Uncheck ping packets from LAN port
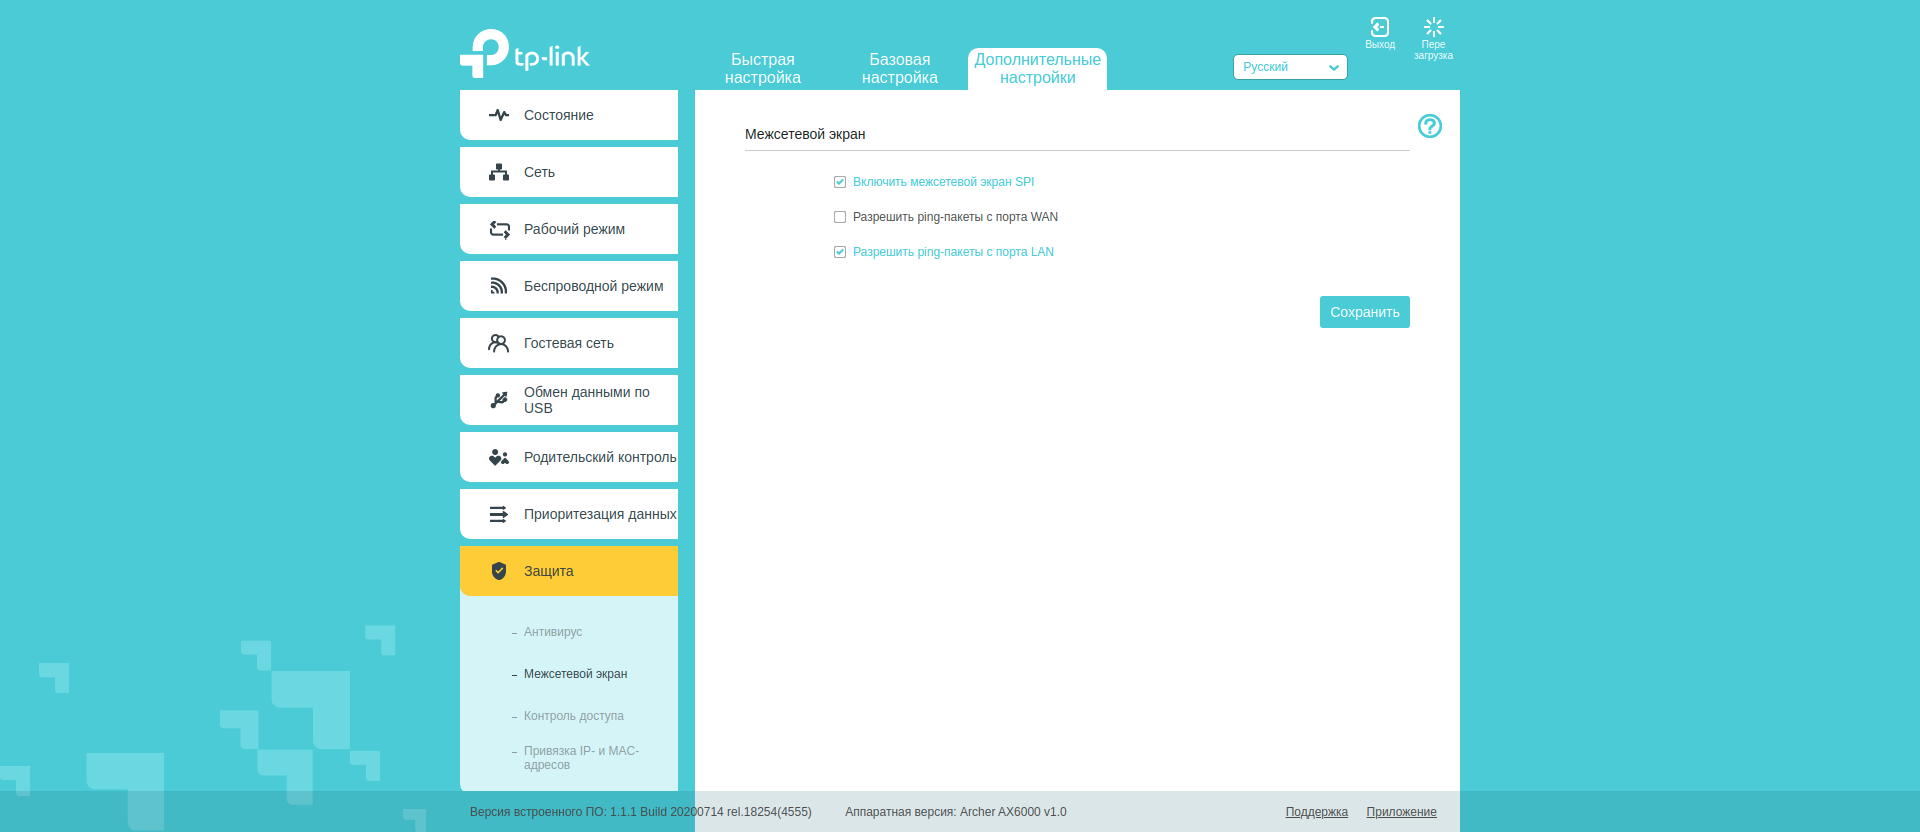This screenshot has width=1920, height=832. (x=840, y=252)
